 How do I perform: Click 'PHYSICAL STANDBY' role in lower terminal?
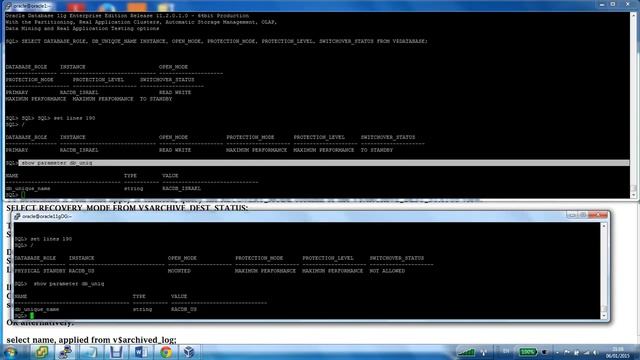[40, 271]
